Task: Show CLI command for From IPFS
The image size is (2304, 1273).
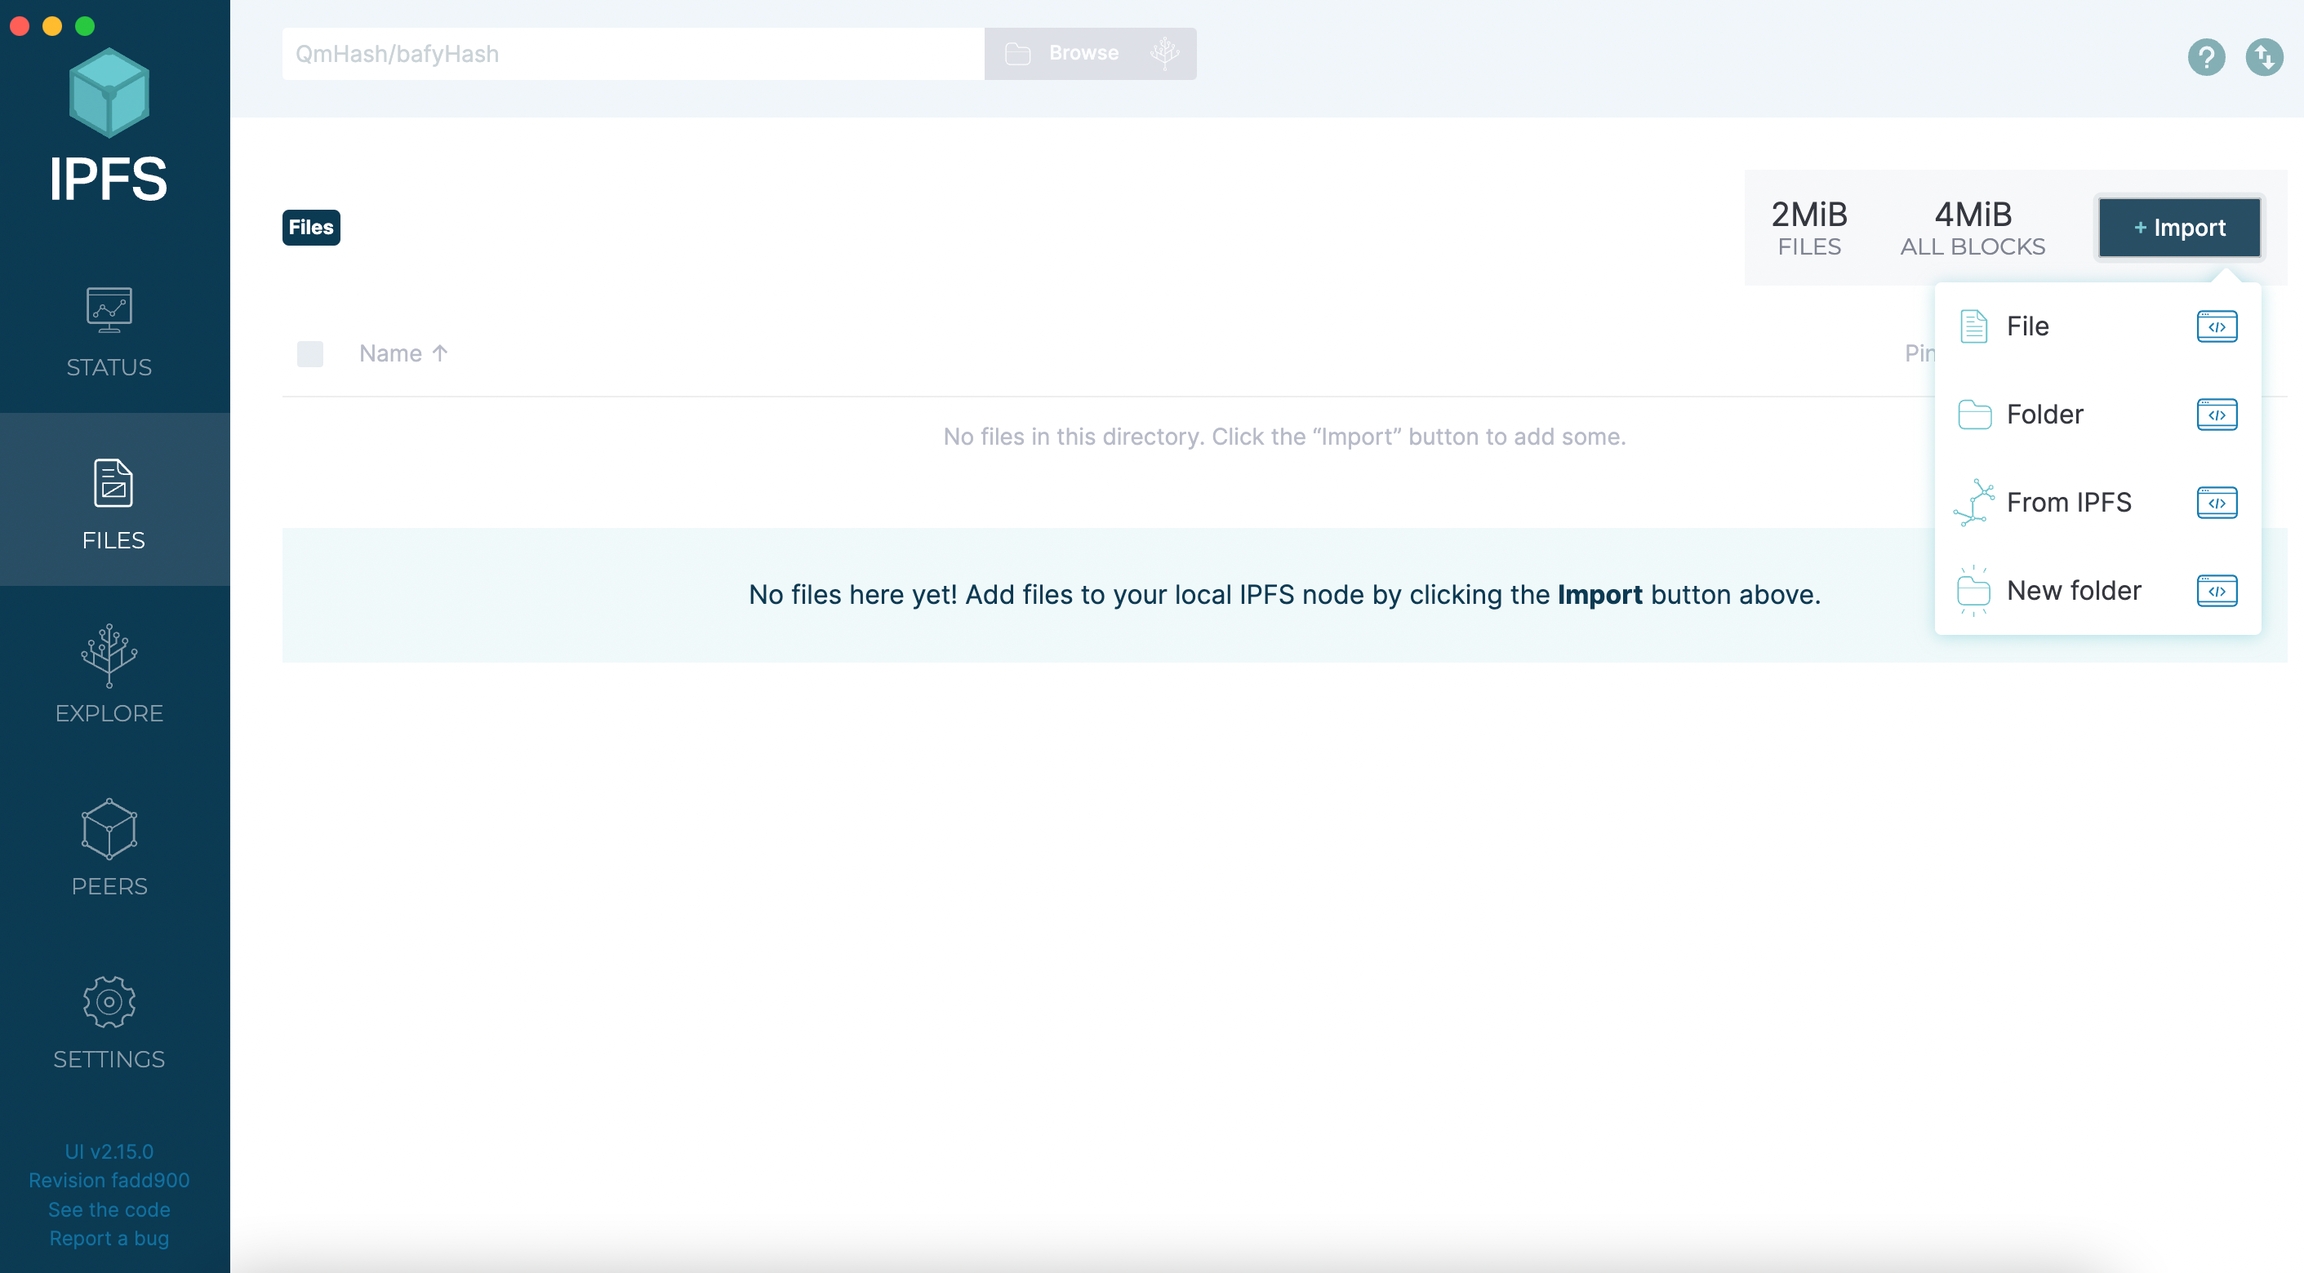Action: pyautogui.click(x=2217, y=502)
